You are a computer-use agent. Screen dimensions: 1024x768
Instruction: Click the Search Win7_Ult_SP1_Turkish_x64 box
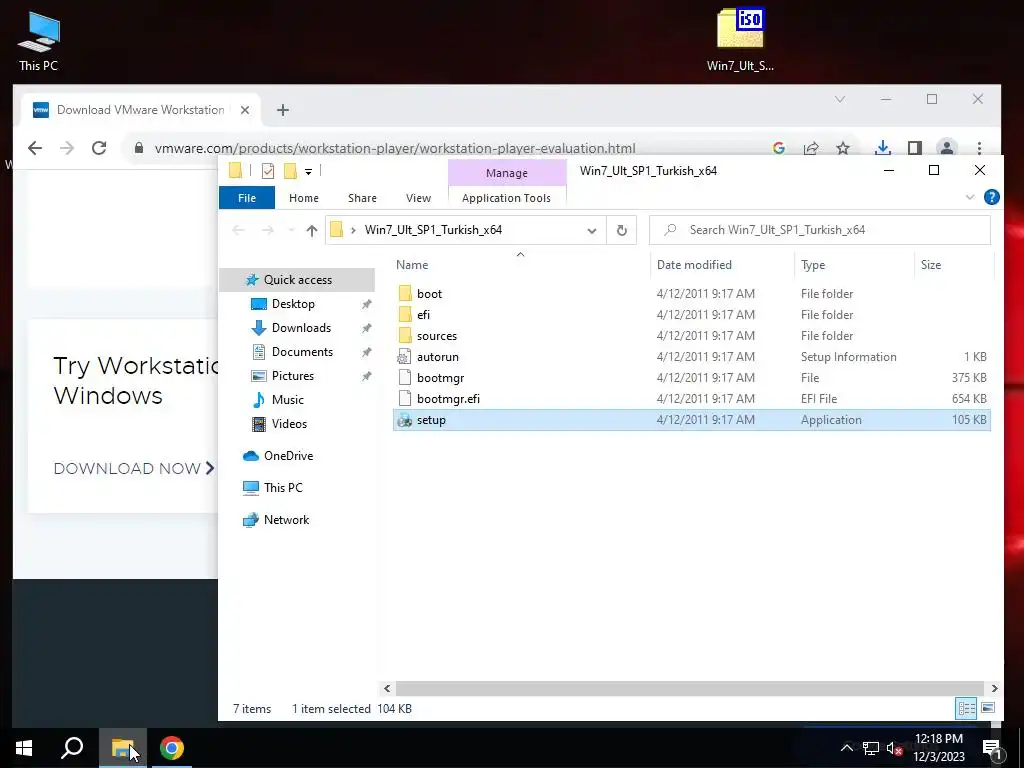pyautogui.click(x=820, y=230)
